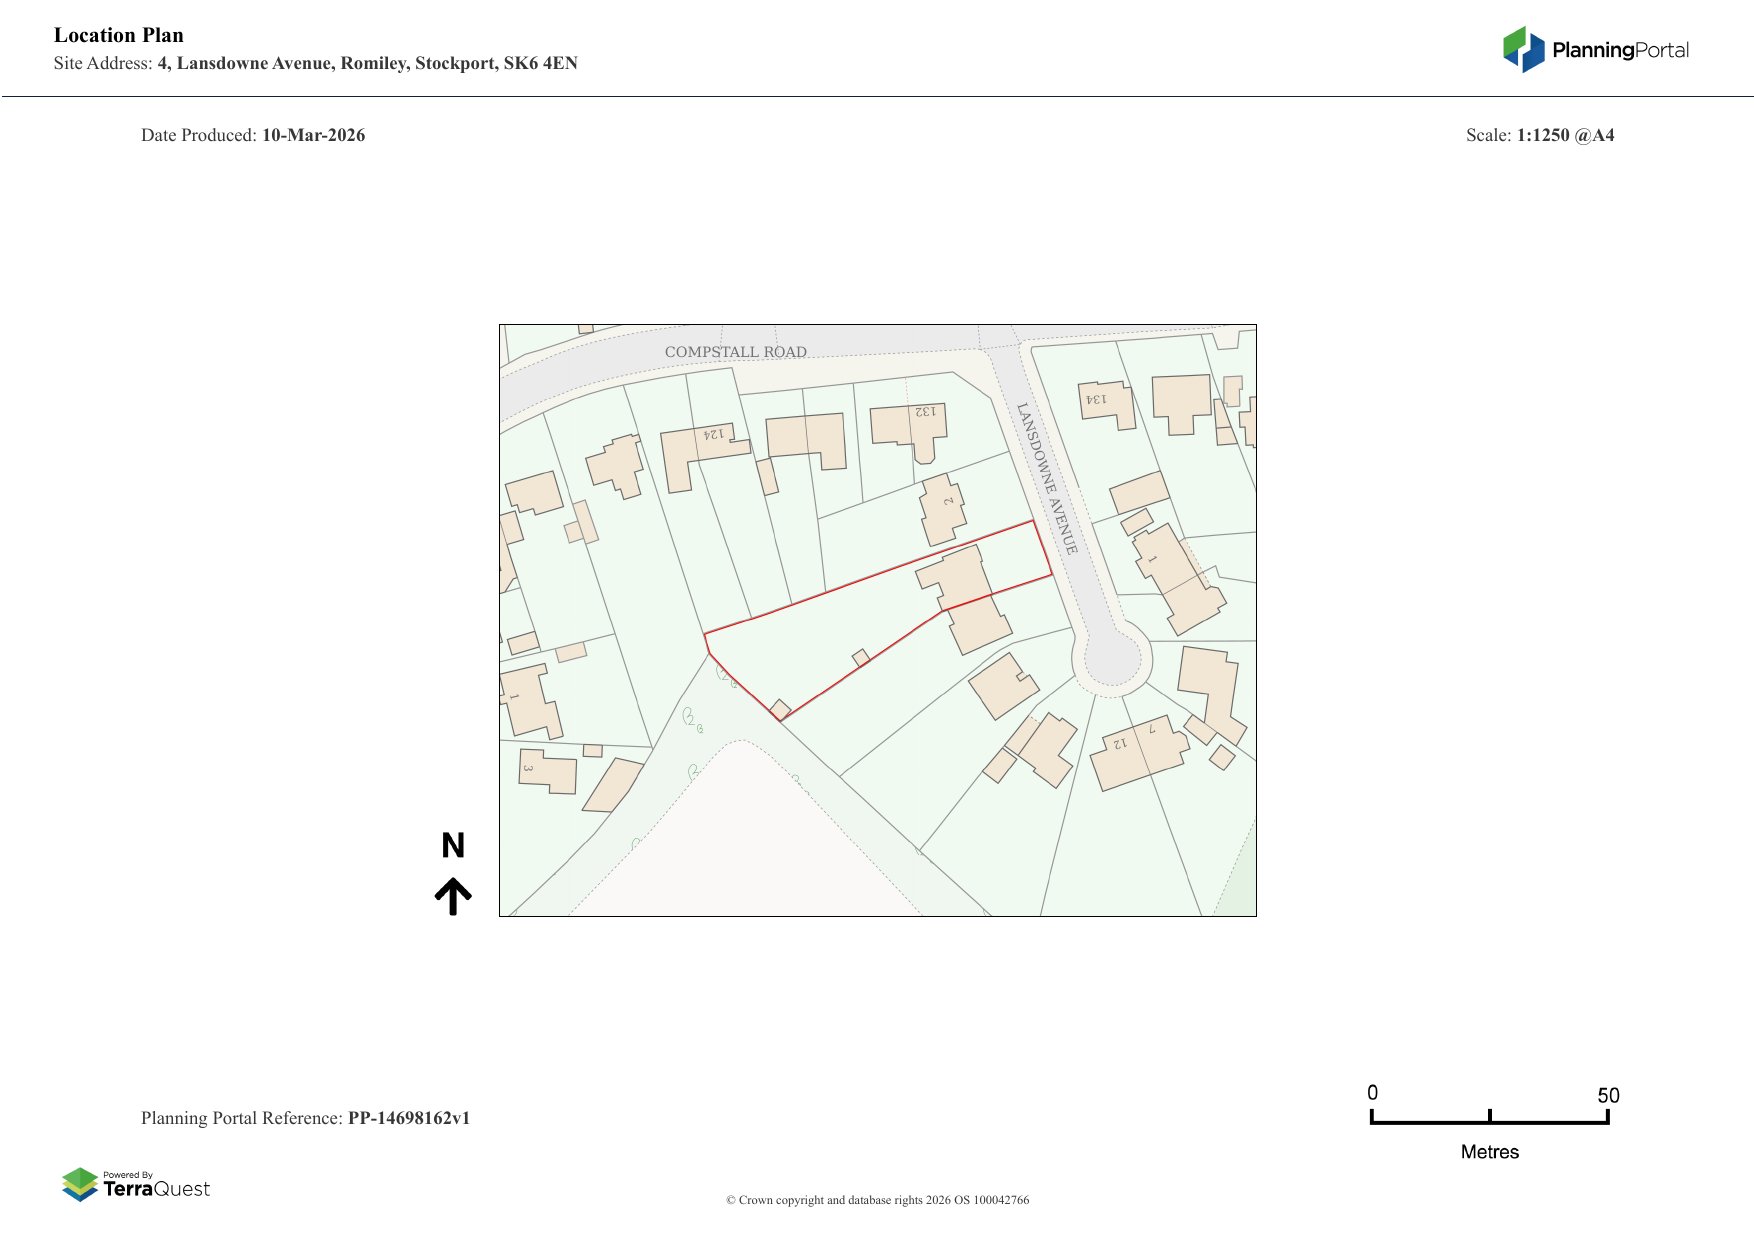This screenshot has height=1241, width=1754.
Task: Click the 0 to 50 metres scale bar
Action: coord(1489,1118)
